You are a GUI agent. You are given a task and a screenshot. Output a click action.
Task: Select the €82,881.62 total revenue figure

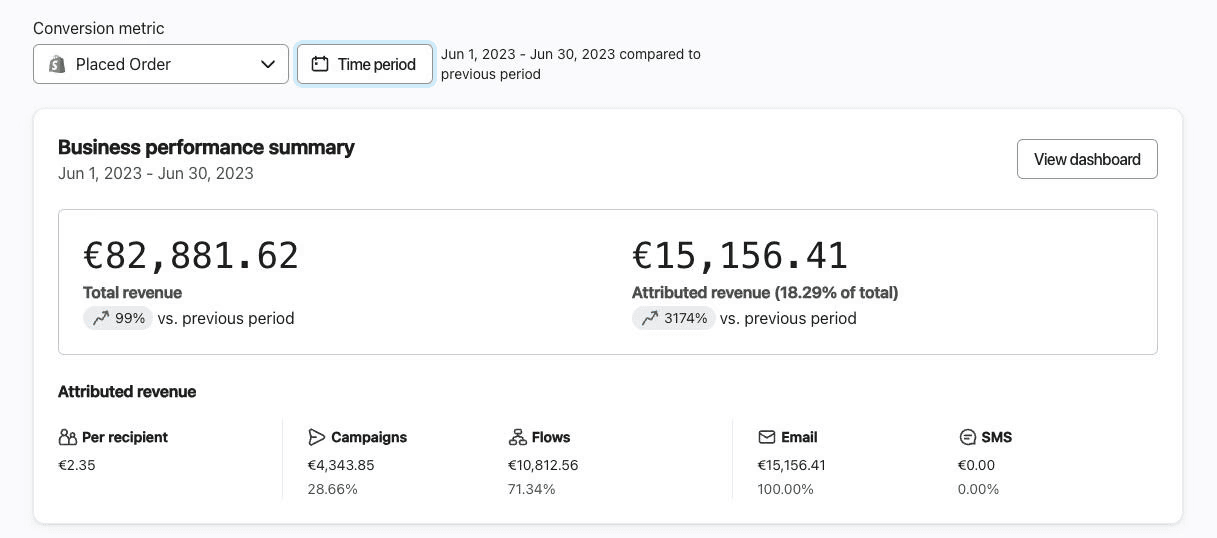click(191, 256)
